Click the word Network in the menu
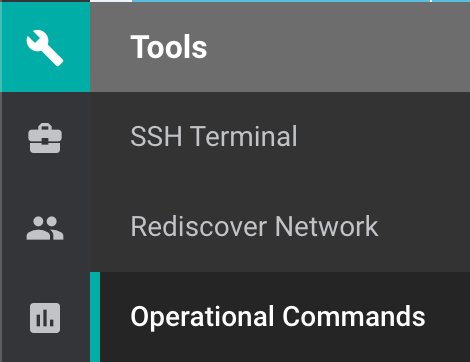Screen dimensions: 470x362 327,226
